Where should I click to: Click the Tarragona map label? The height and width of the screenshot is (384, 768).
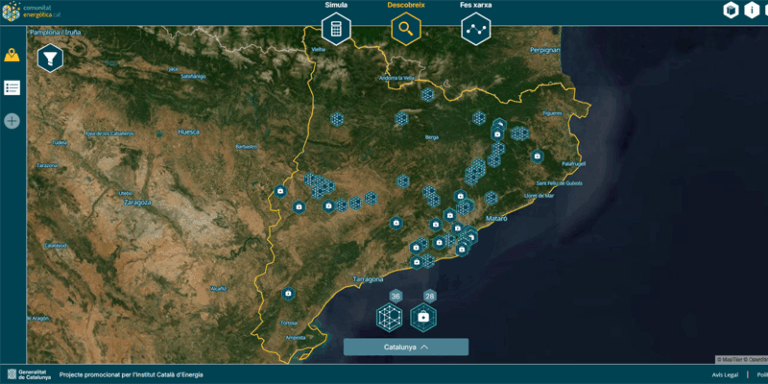(368, 279)
